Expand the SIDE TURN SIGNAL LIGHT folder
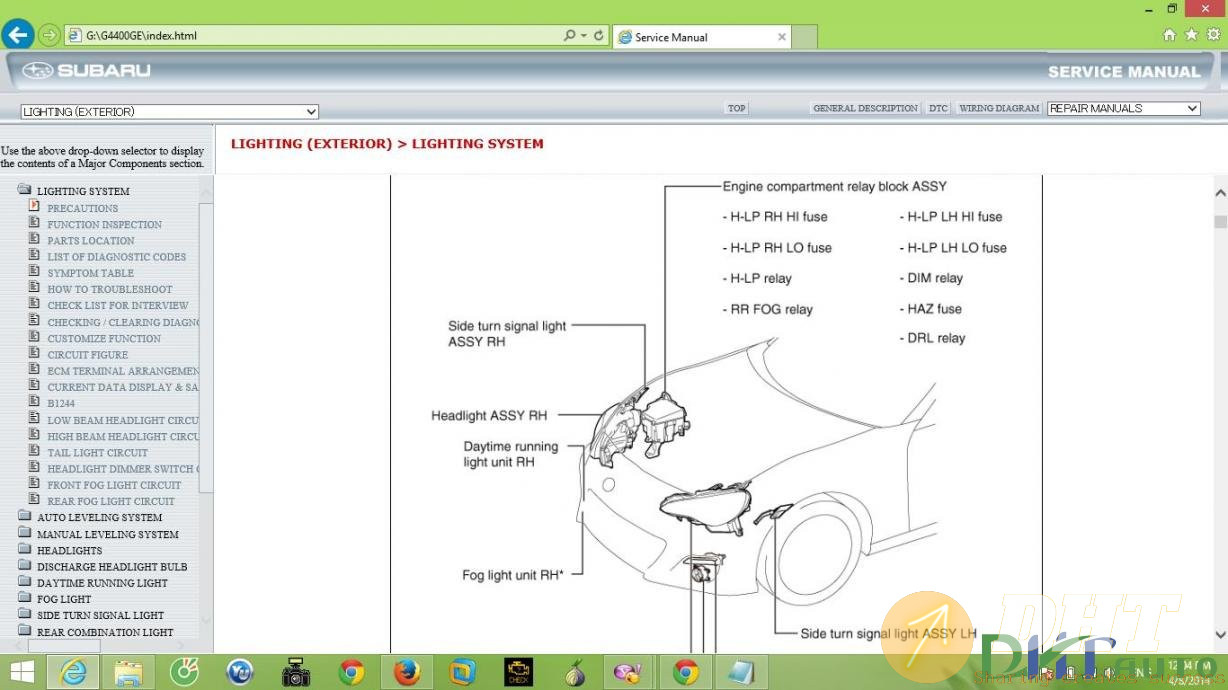The image size is (1228, 690). point(24,615)
